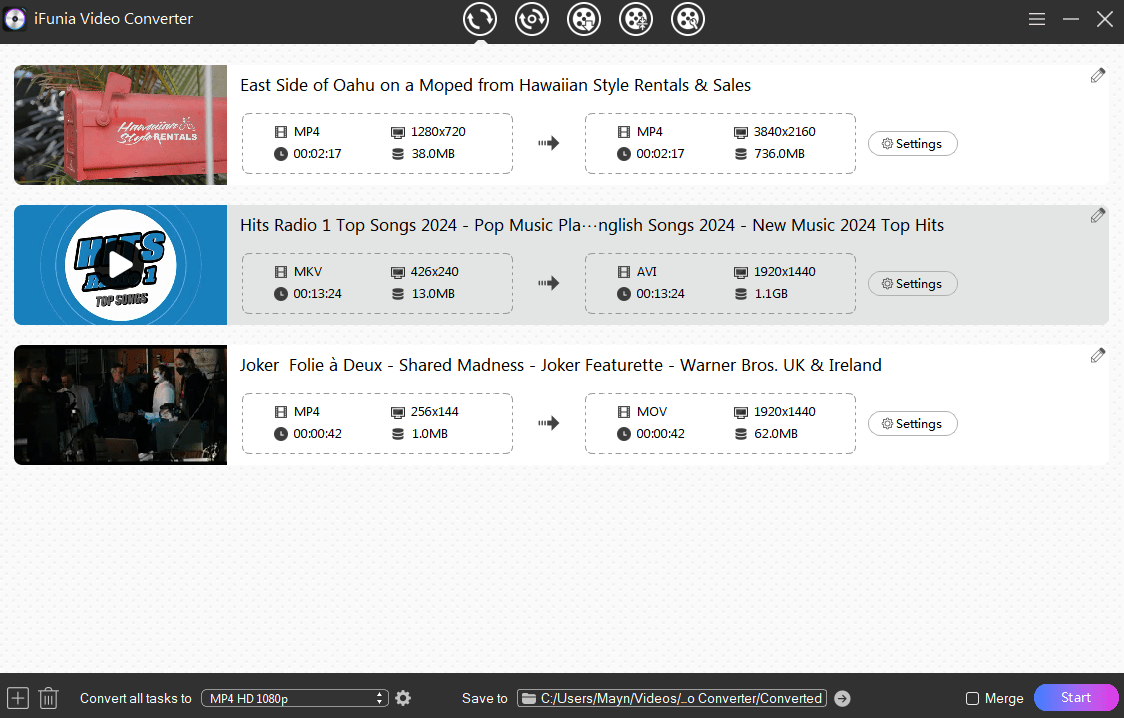Open the video download tab icon
This screenshot has width=1124, height=718.
584,19
